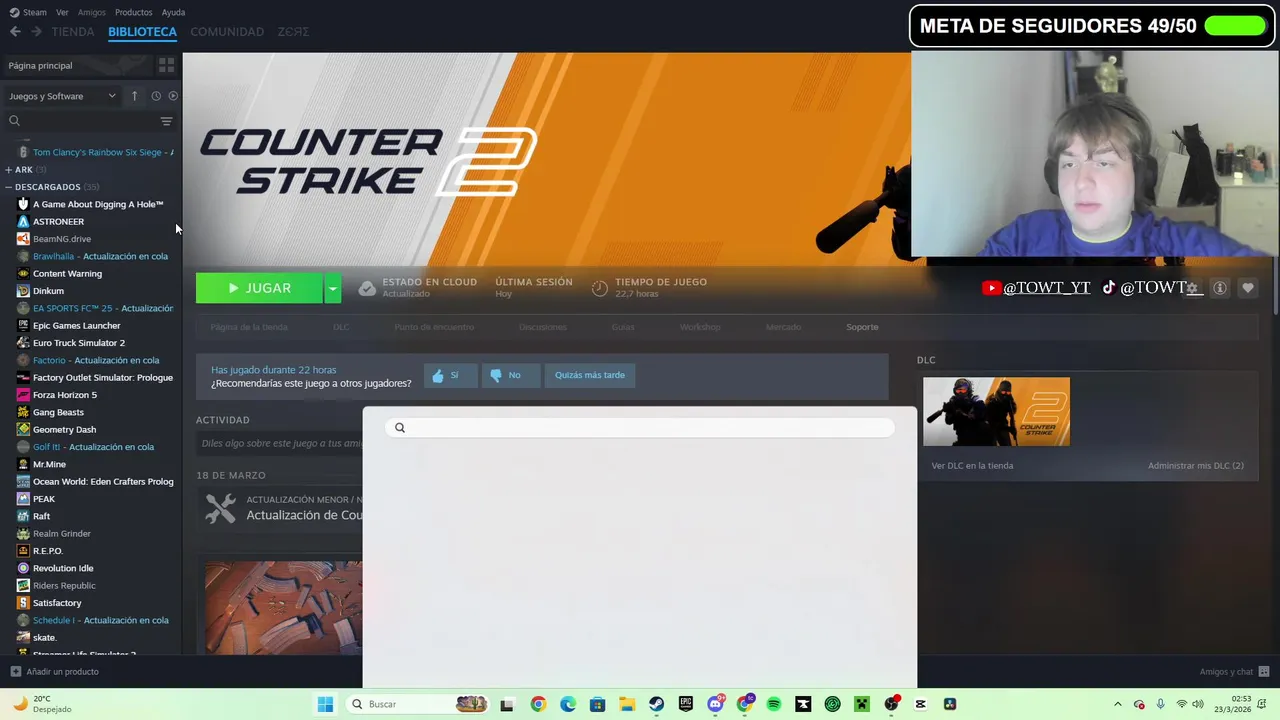Show hidden system tray icons
Viewport: 1280px width, 720px height.
point(1118,704)
